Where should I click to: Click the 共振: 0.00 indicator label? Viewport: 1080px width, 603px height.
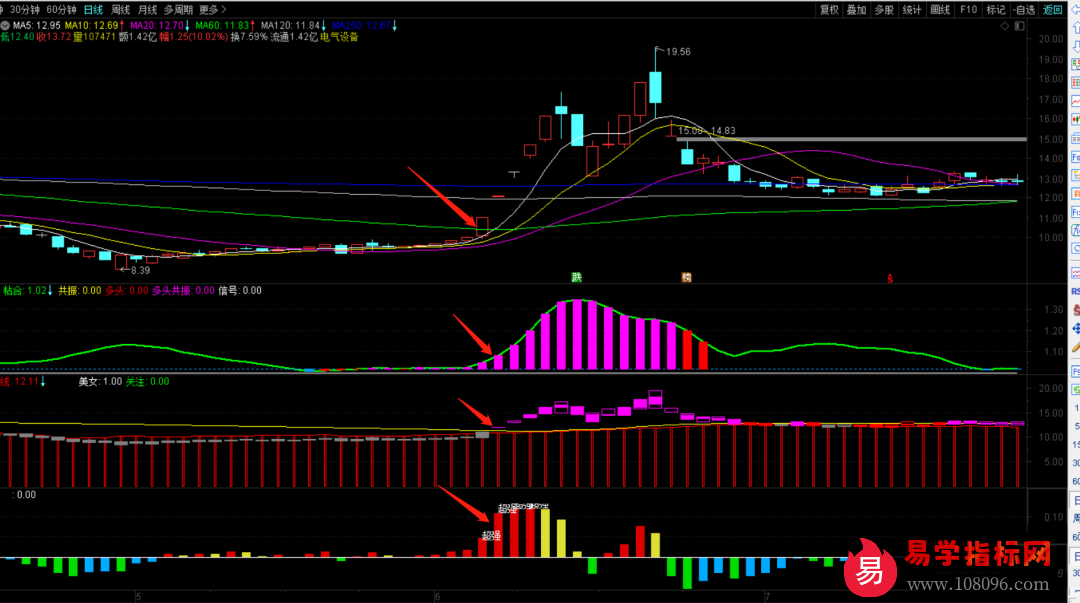click(x=80, y=291)
